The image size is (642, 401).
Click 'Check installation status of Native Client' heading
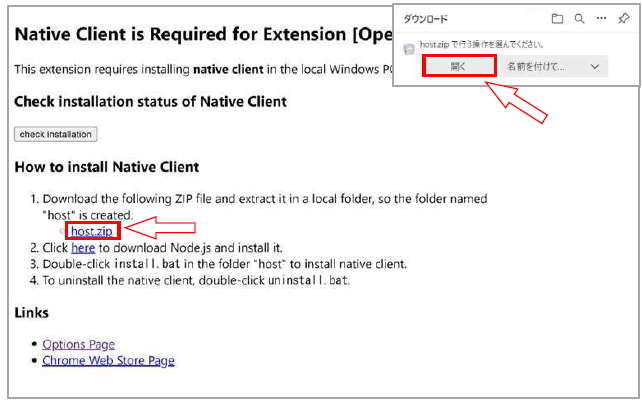click(x=150, y=101)
